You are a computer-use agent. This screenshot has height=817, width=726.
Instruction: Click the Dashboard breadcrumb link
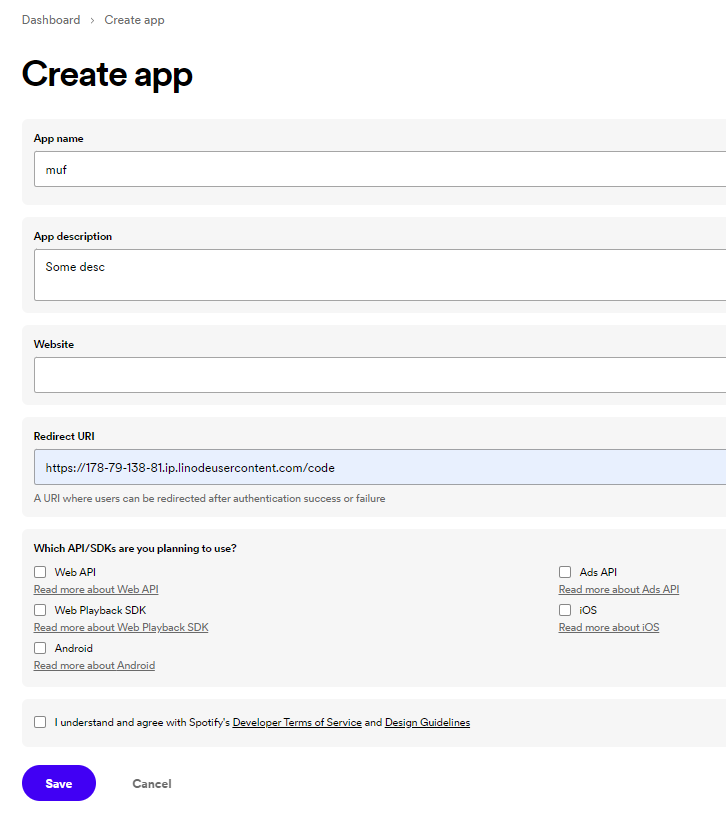pos(51,20)
